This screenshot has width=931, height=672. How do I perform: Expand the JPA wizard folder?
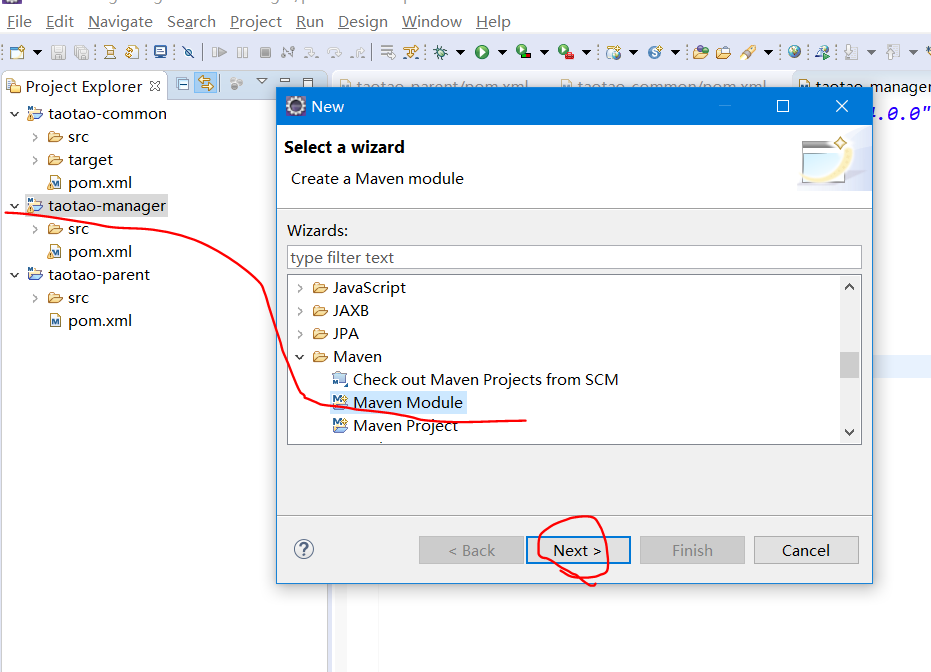pos(300,334)
